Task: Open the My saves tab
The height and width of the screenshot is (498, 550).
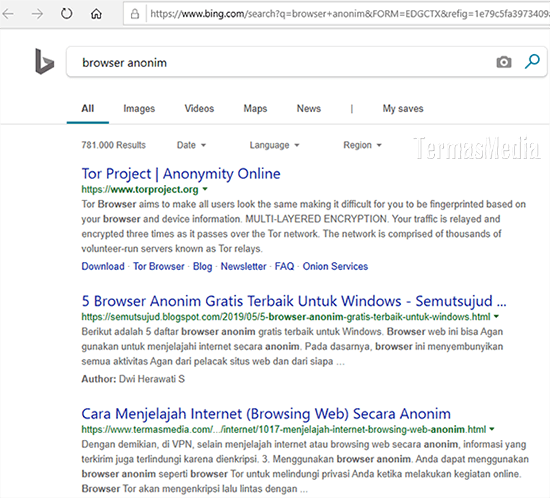Action: 403,109
